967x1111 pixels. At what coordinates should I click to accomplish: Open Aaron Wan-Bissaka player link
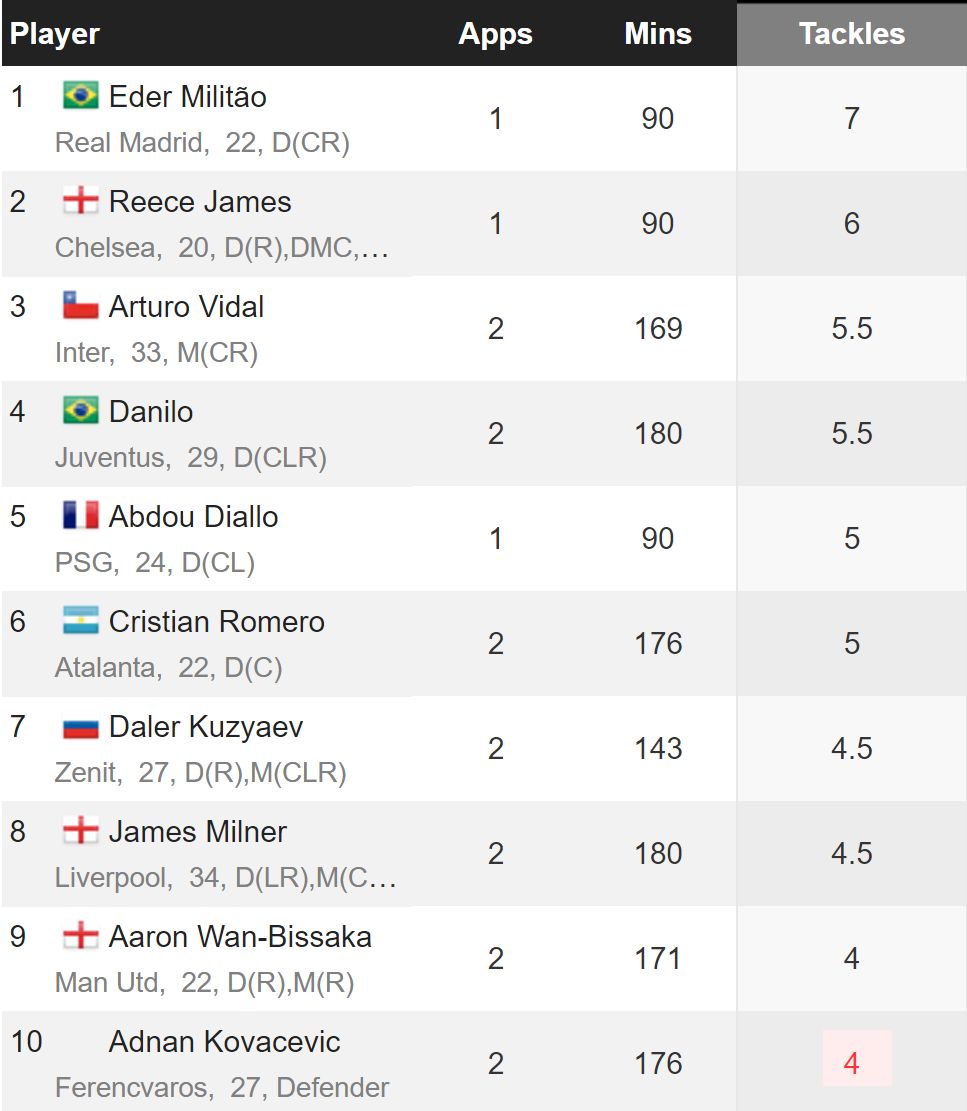[x=240, y=937]
